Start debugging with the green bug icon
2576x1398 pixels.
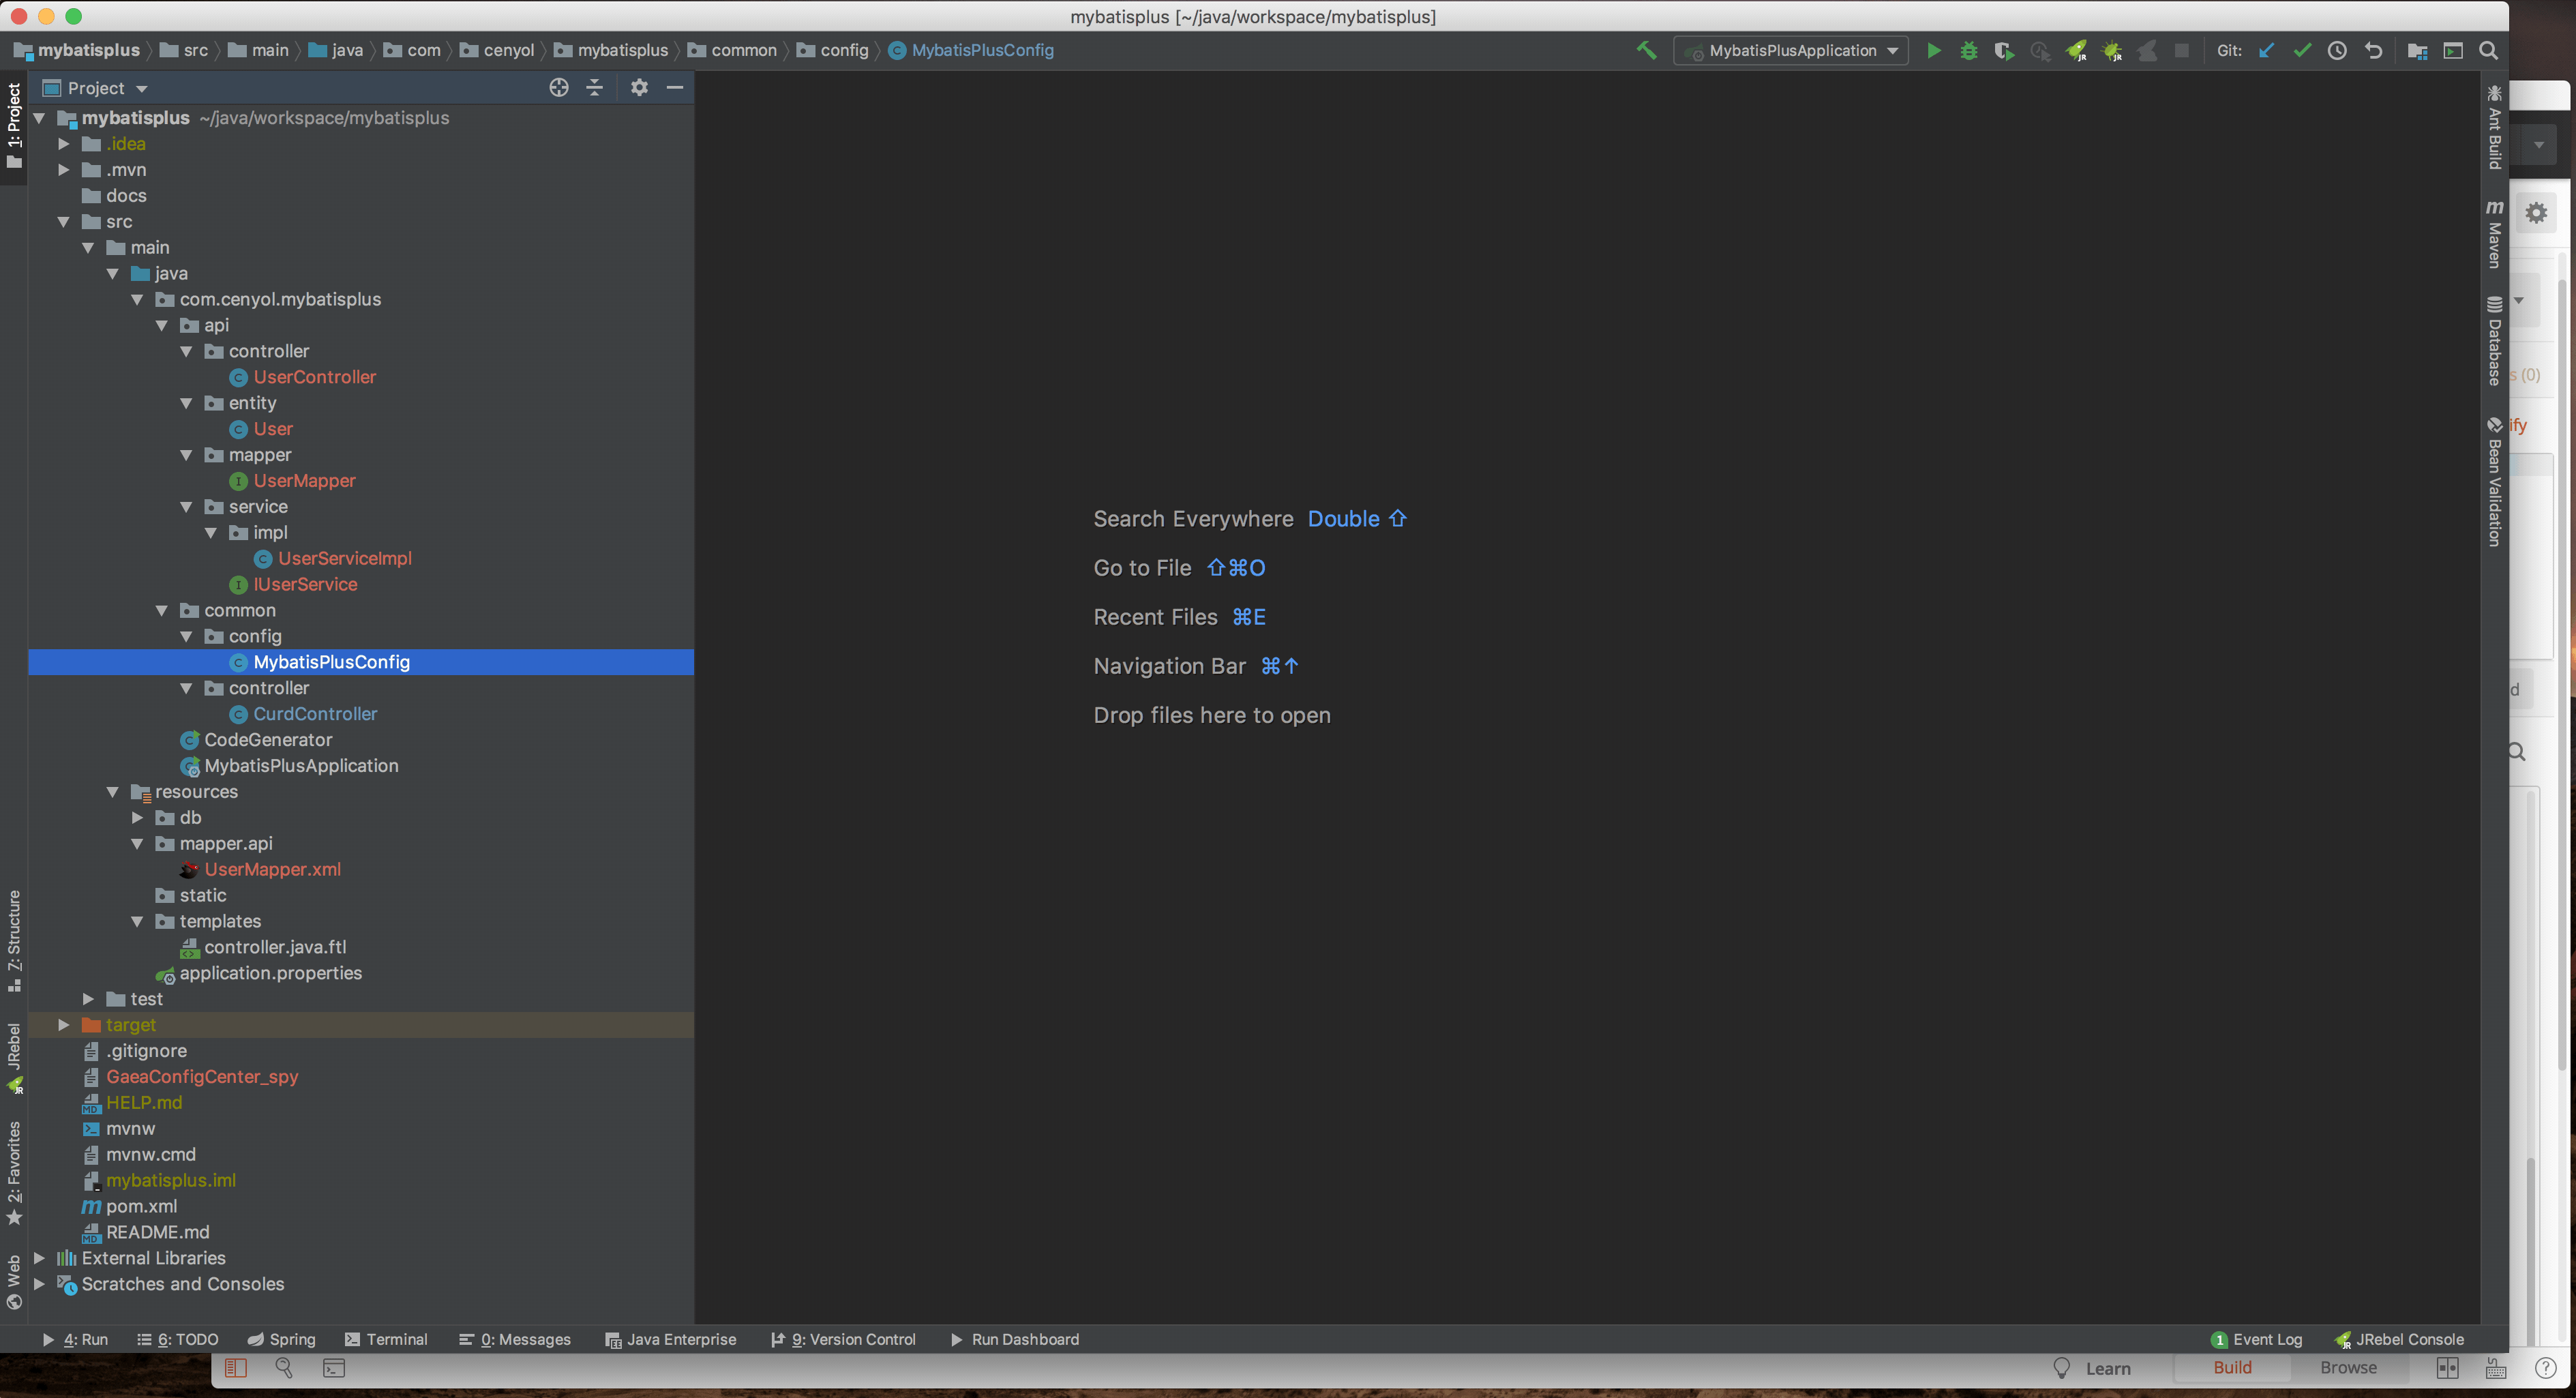(1968, 50)
